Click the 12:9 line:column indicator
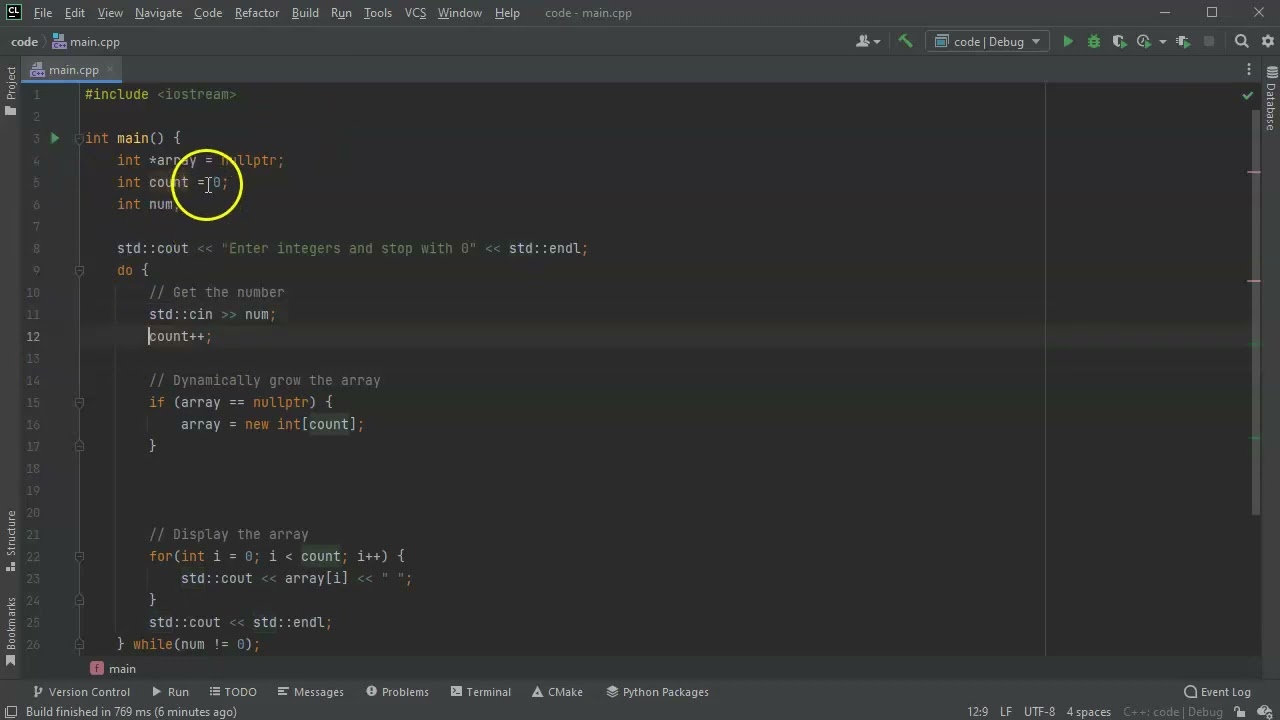1280x720 pixels. point(978,712)
